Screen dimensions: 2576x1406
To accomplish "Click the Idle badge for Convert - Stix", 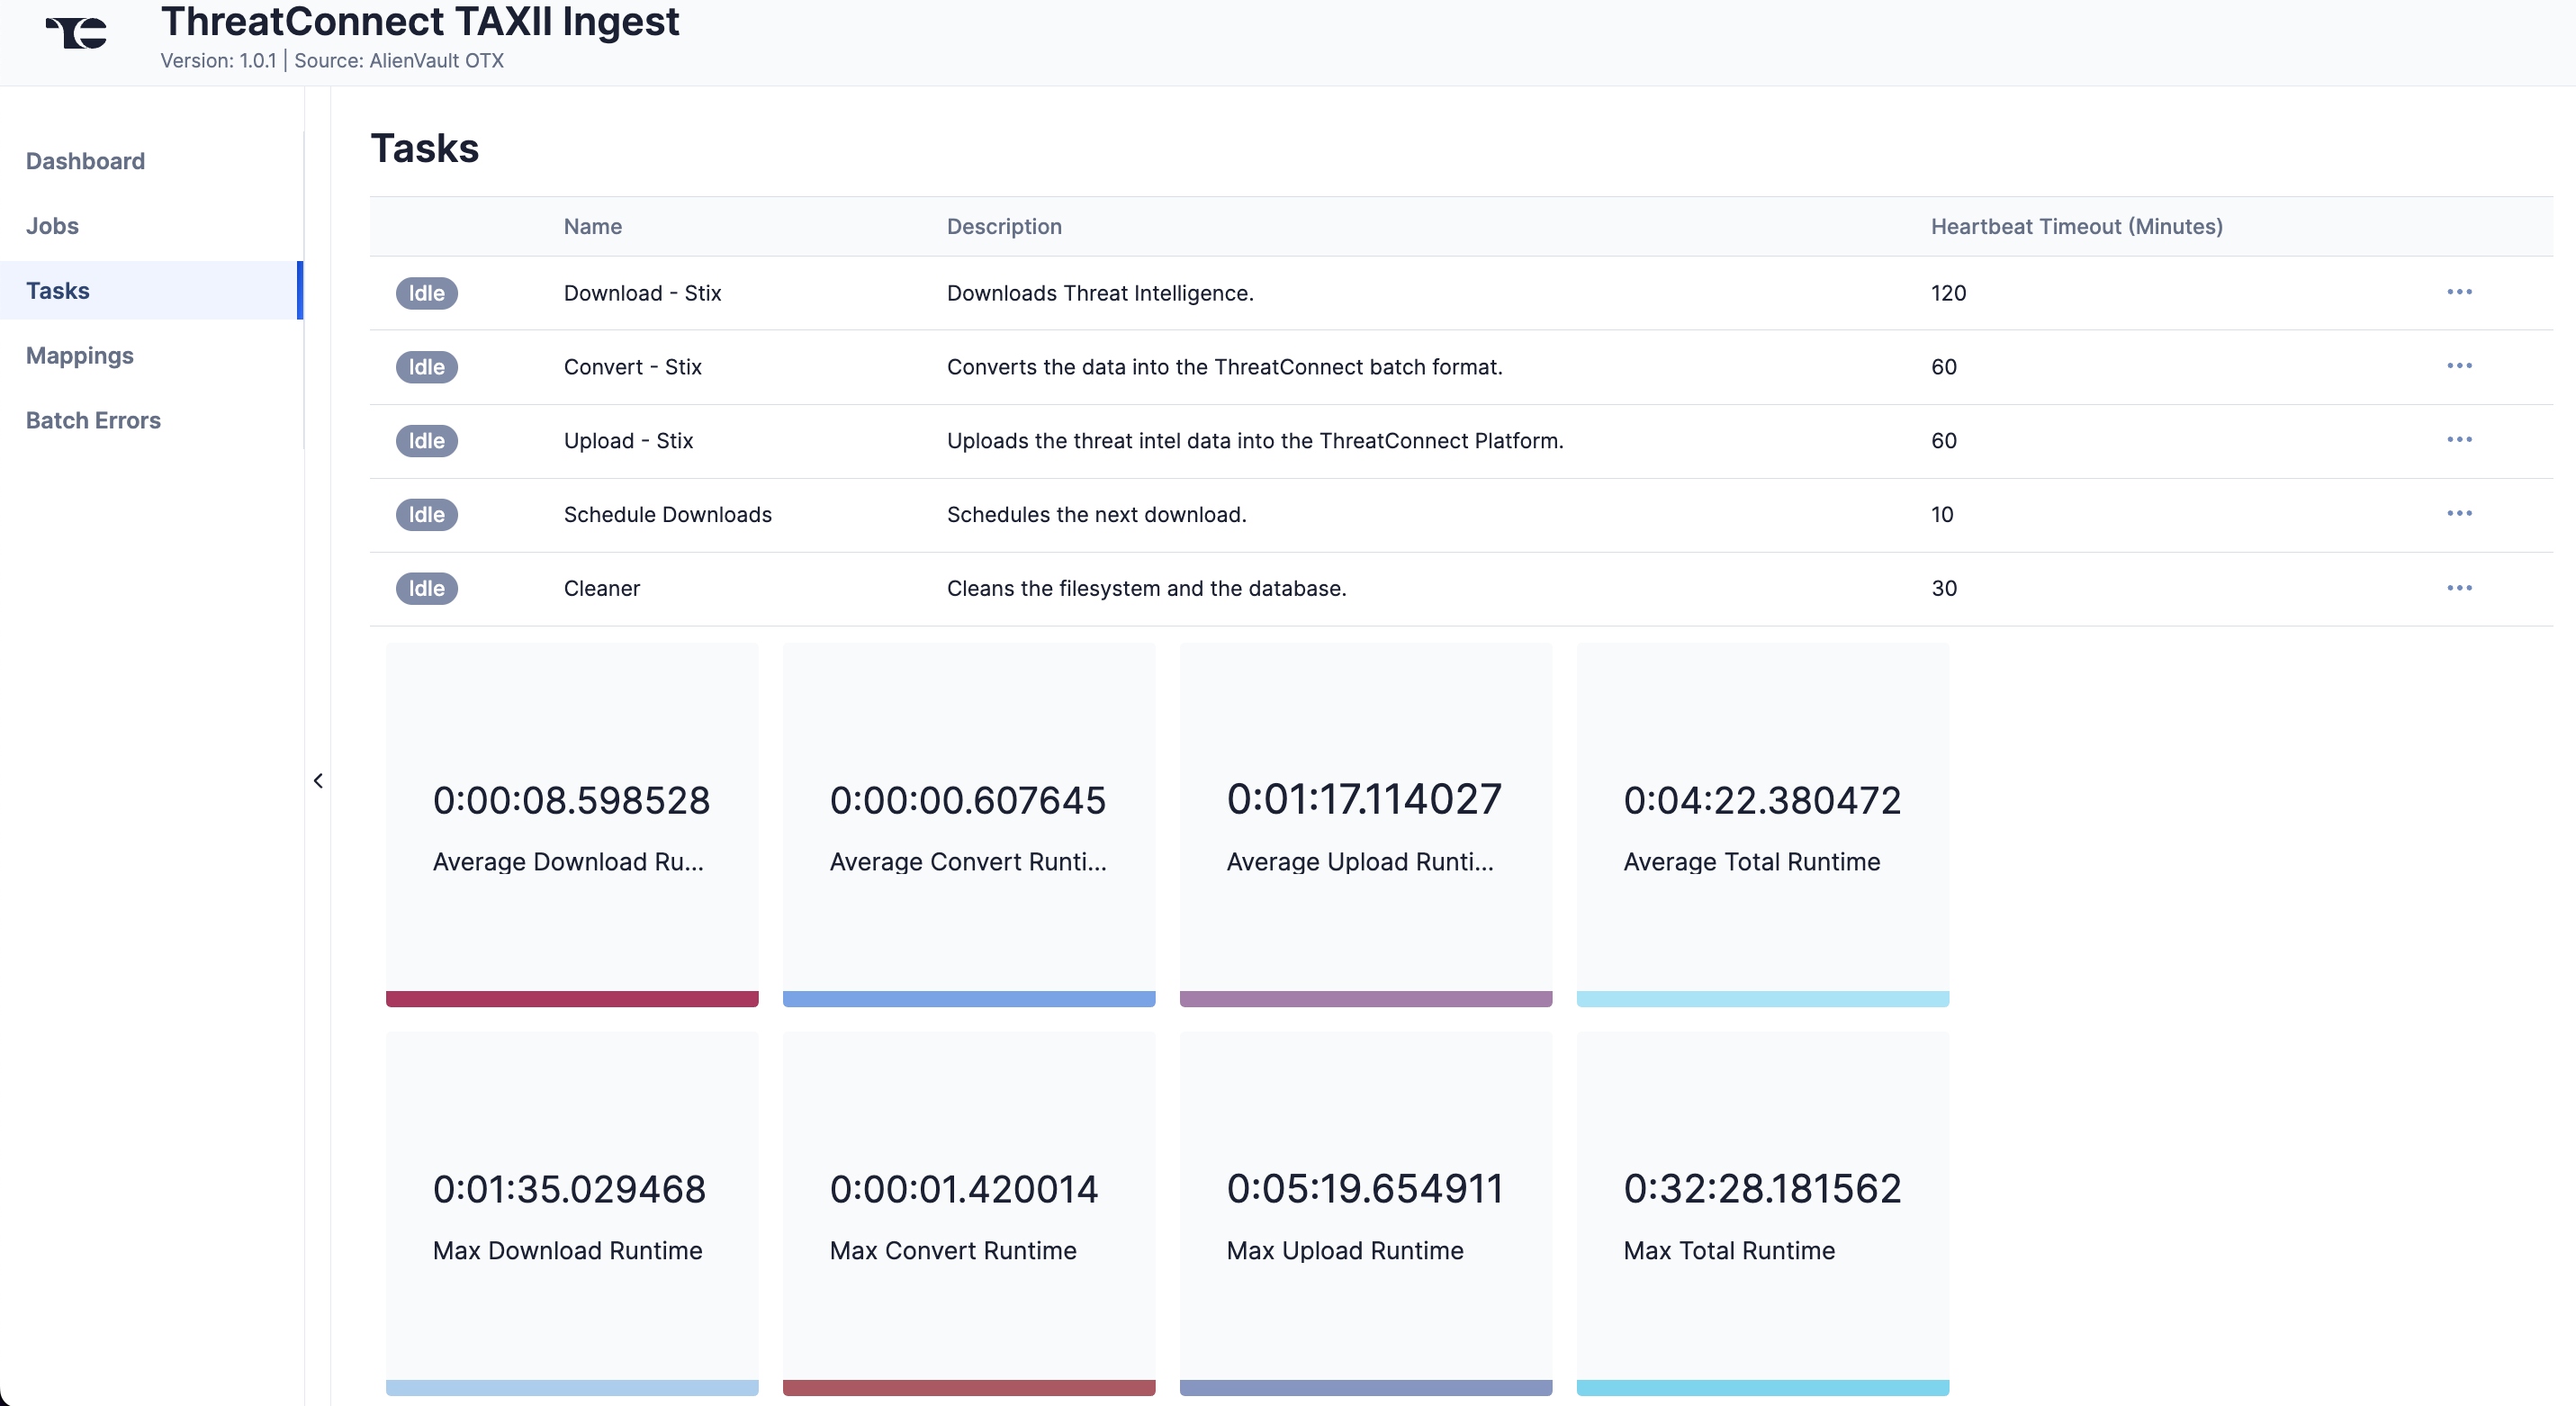I will click(427, 367).
